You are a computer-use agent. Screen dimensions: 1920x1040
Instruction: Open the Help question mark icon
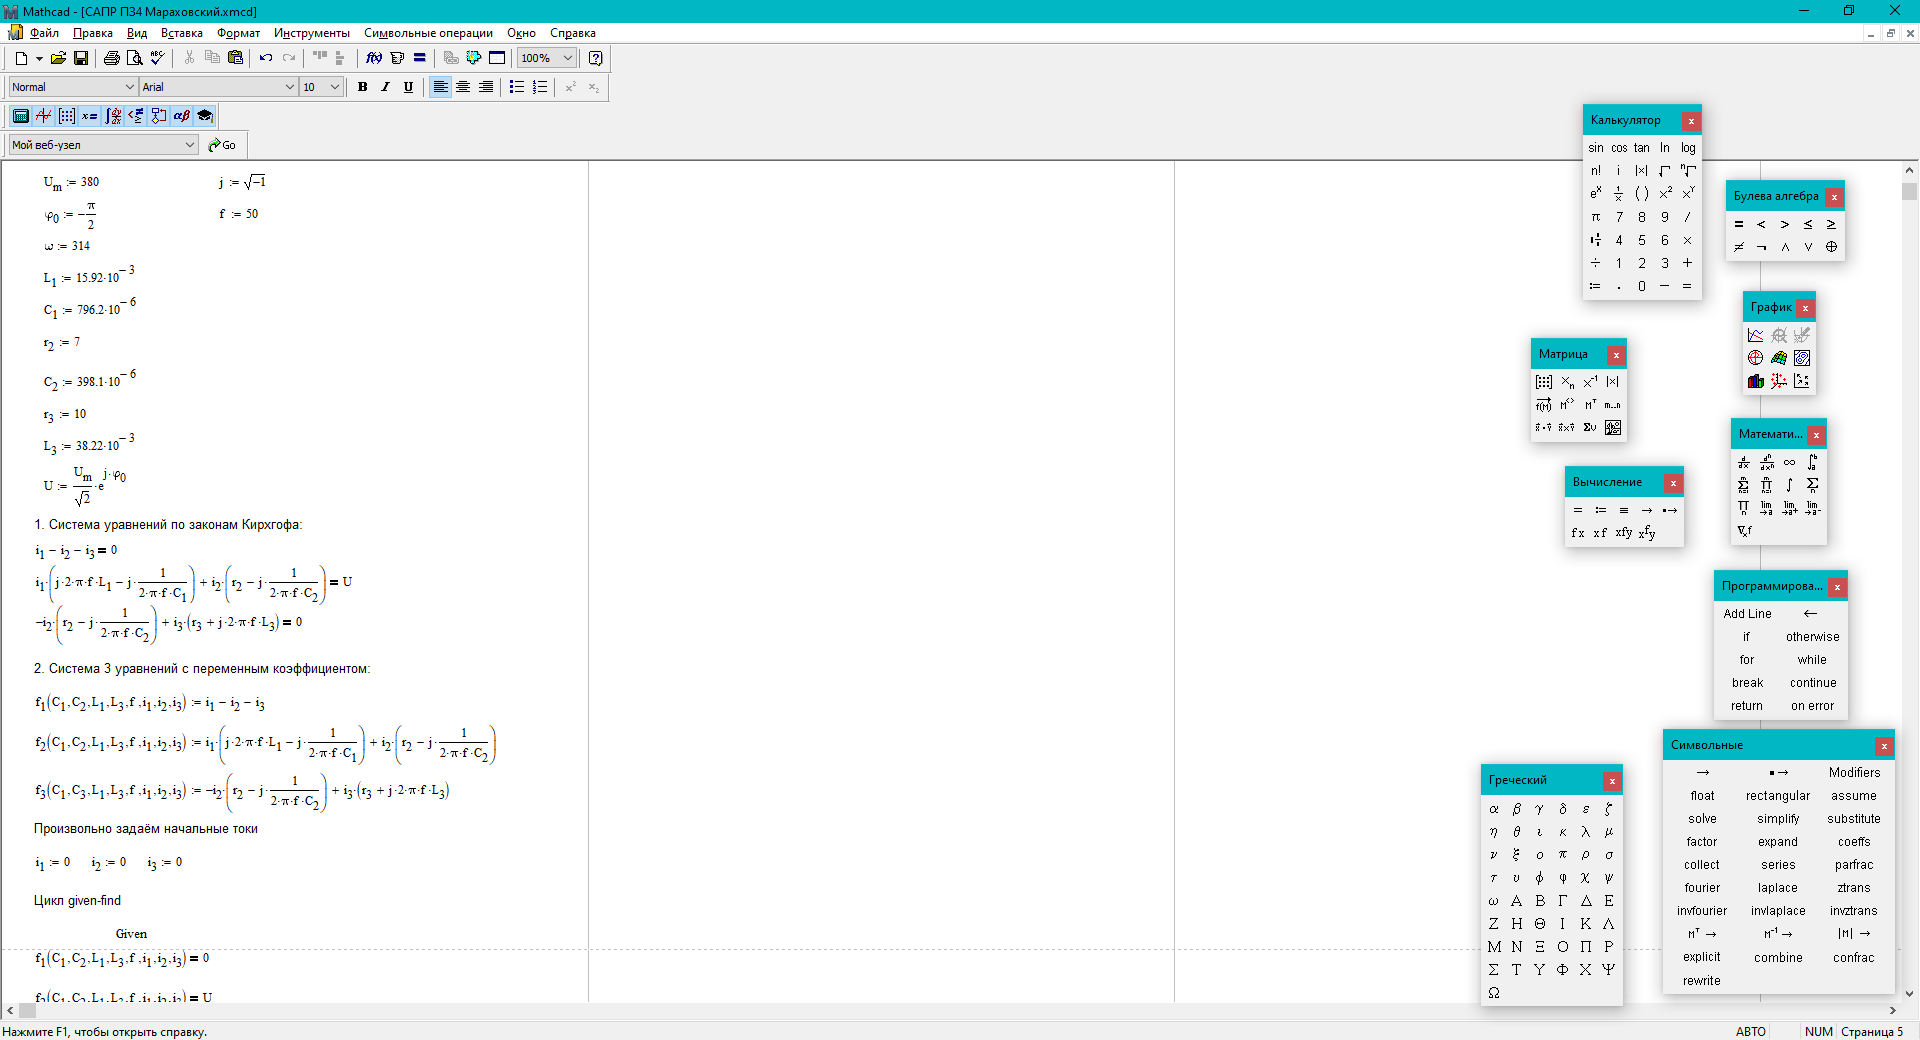coord(596,58)
